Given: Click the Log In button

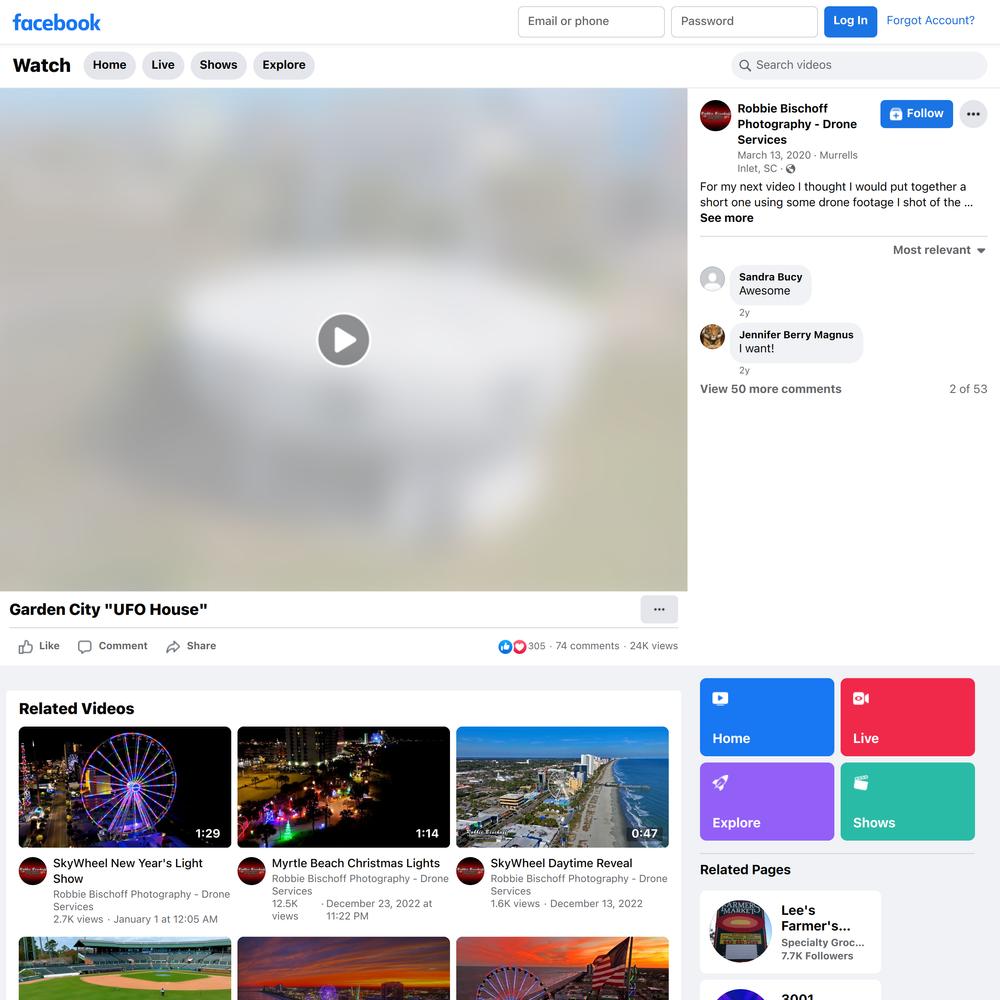Looking at the screenshot, I should point(850,21).
